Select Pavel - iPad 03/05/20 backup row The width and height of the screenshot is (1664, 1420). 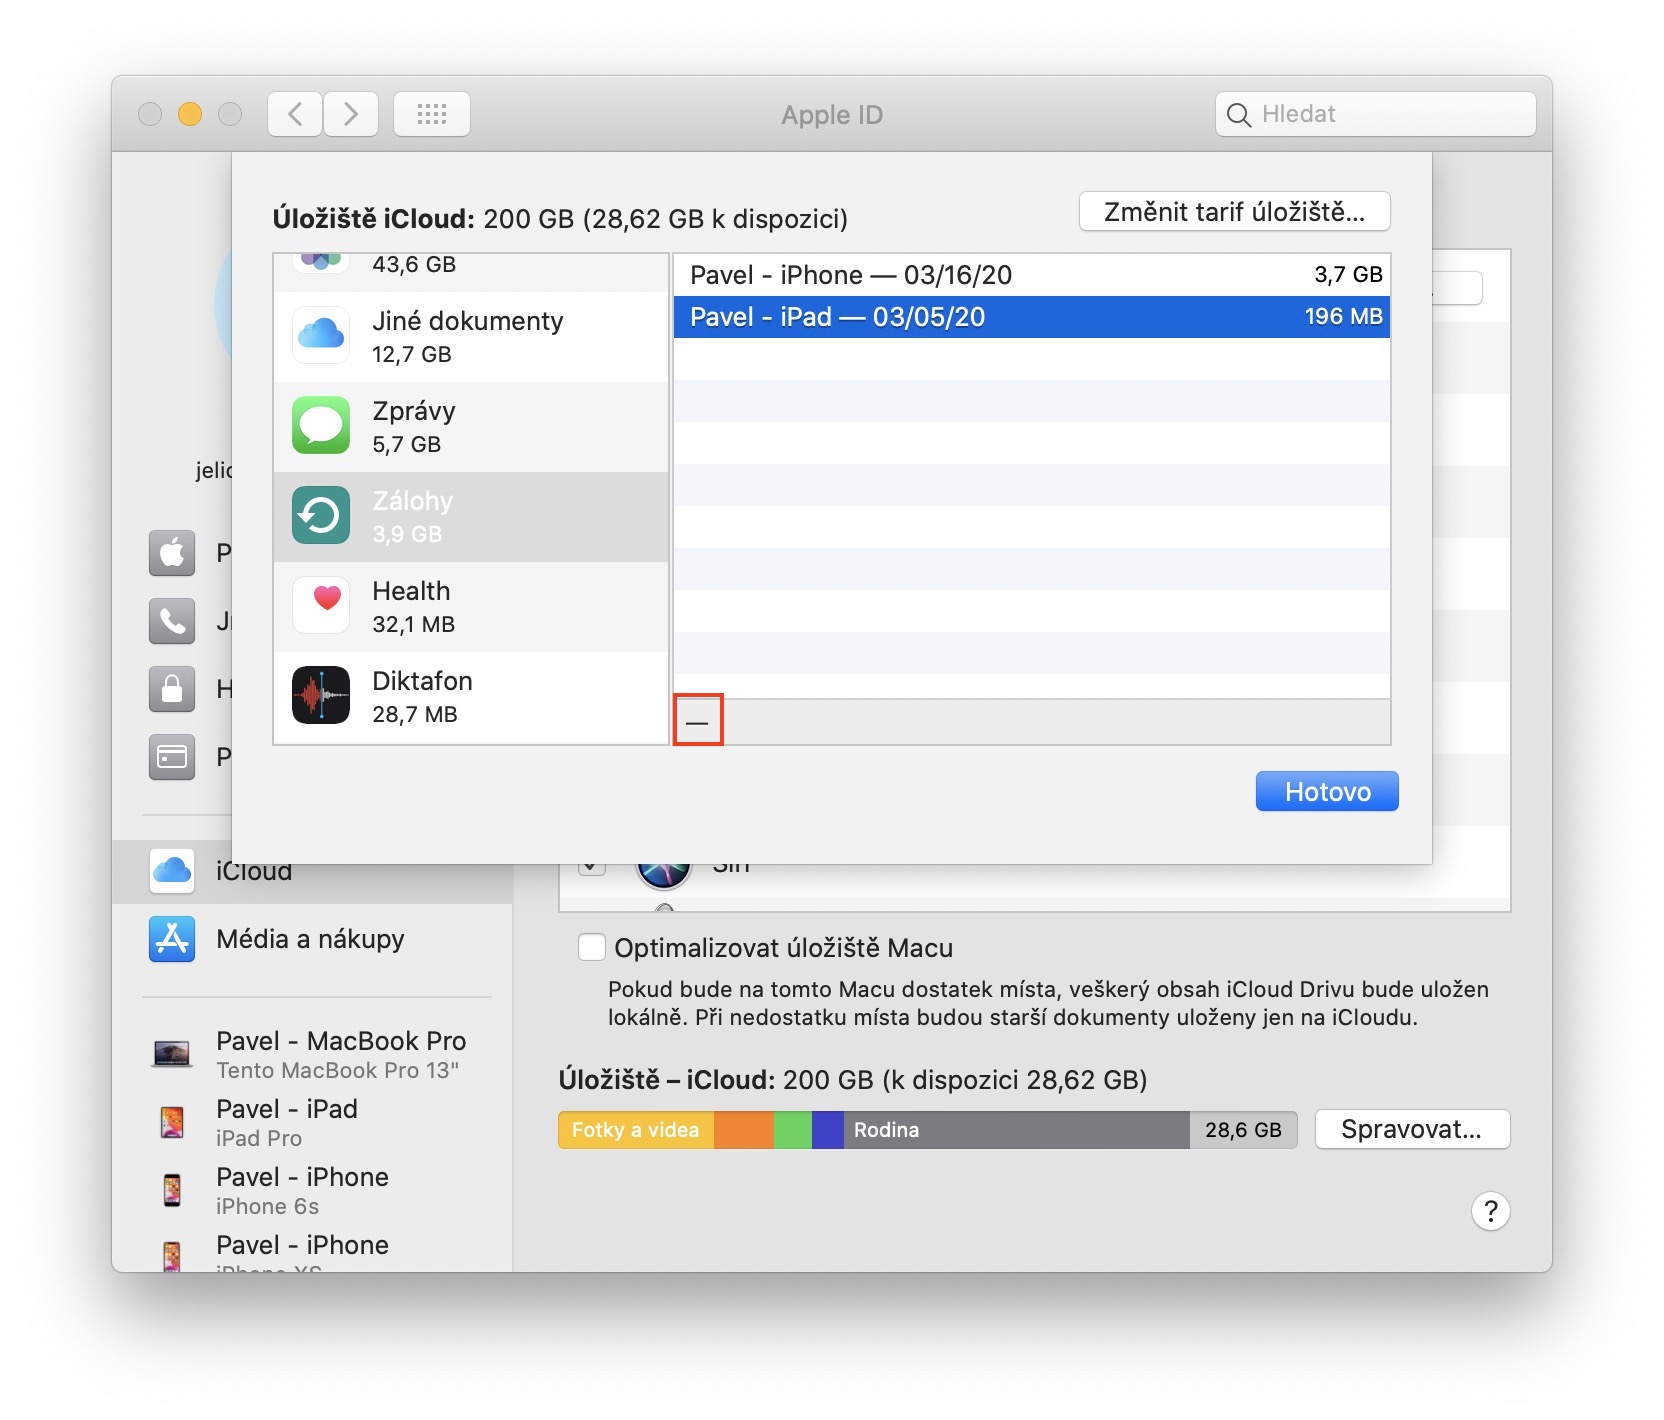(x=1032, y=317)
